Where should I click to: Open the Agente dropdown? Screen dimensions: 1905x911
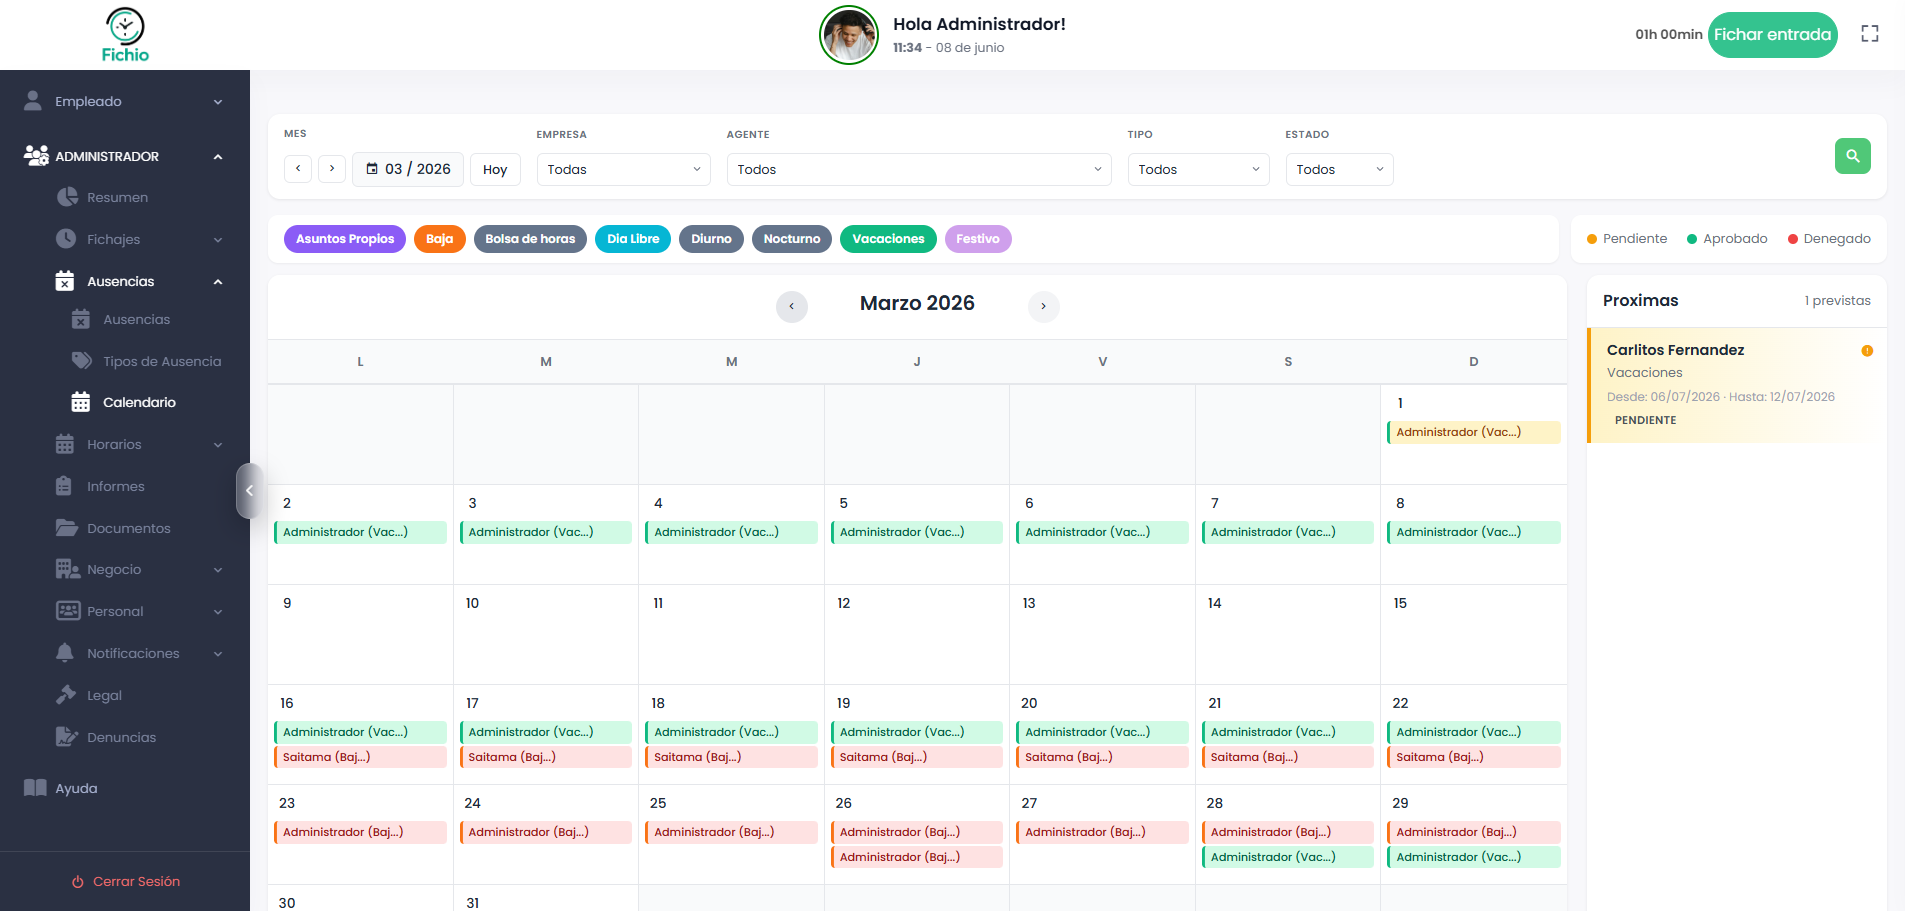tap(919, 169)
